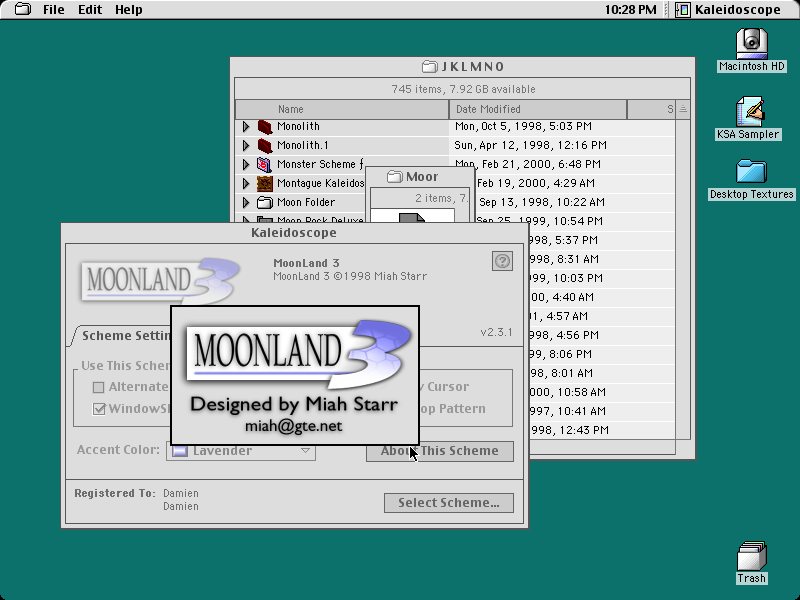The width and height of the screenshot is (800, 600).
Task: Open the Edit menu
Action: point(90,10)
